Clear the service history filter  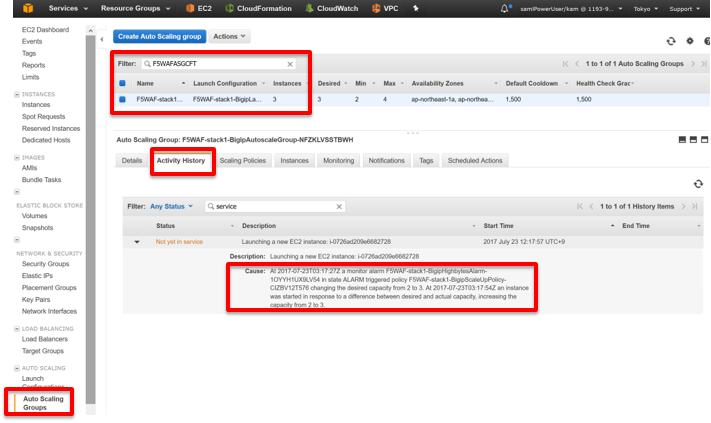pyautogui.click(x=339, y=207)
